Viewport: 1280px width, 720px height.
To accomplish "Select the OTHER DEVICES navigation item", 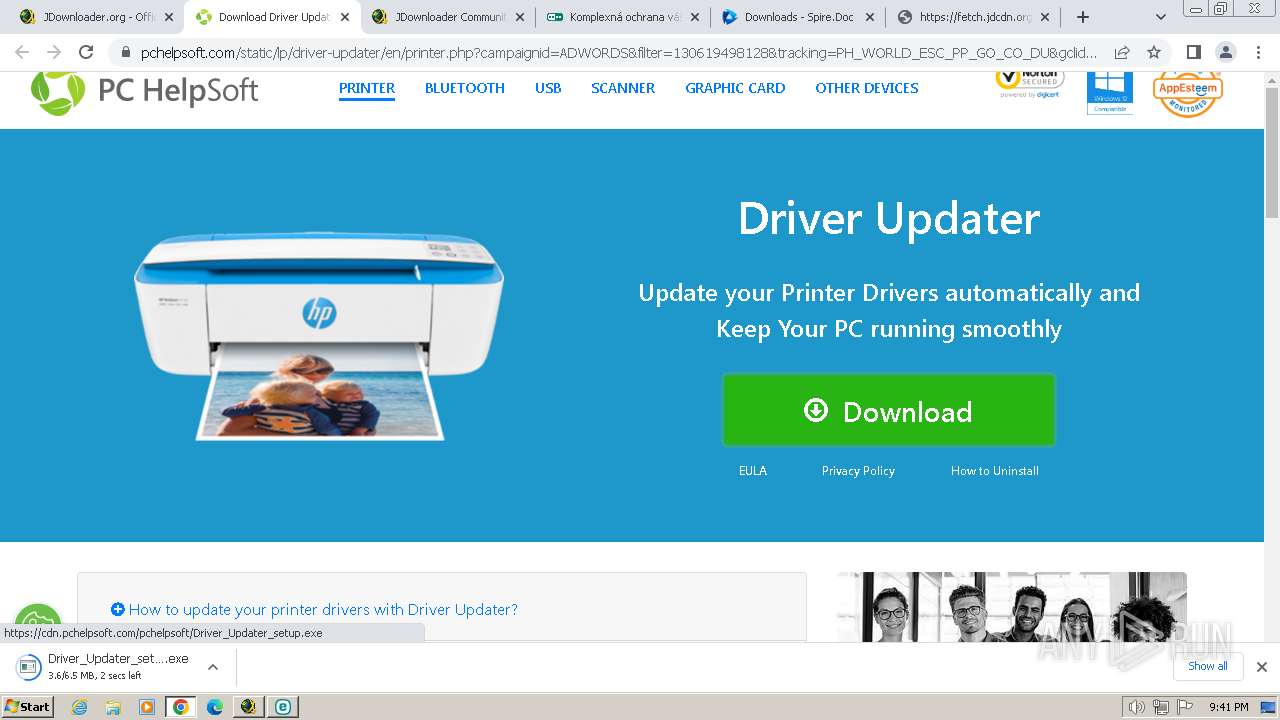I will coord(867,88).
